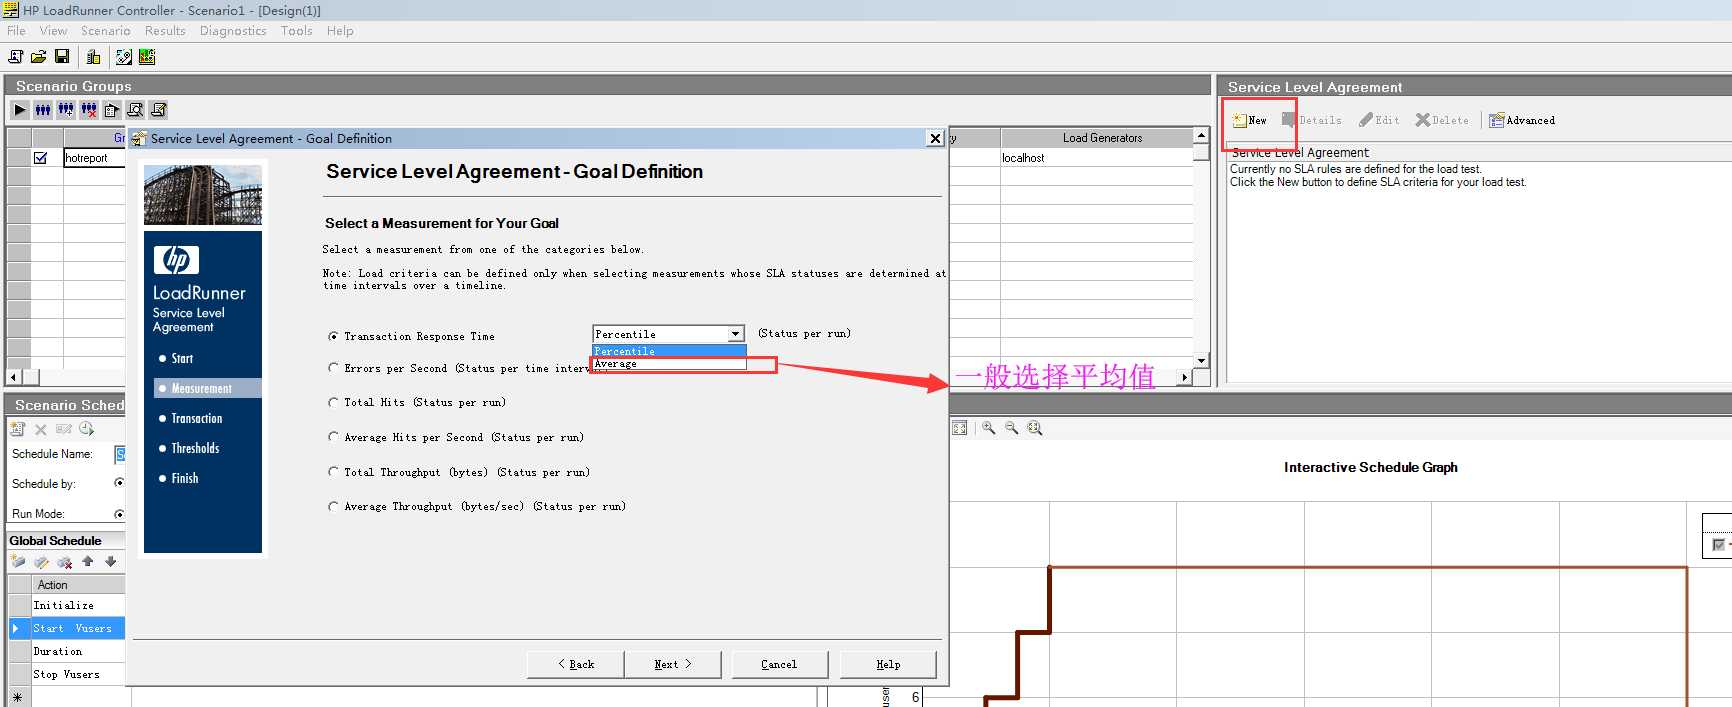
Task: Select Average Hits per Second radio button
Action: pyautogui.click(x=333, y=437)
